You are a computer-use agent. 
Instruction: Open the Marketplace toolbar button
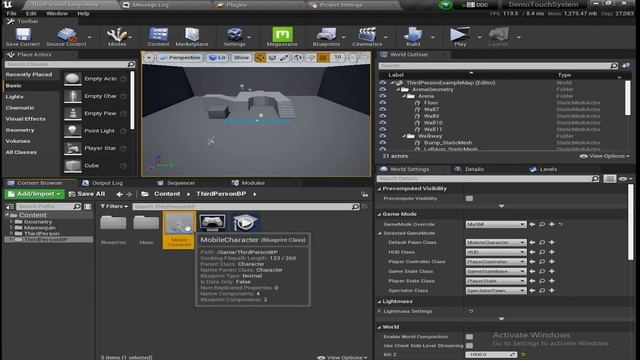pos(192,37)
